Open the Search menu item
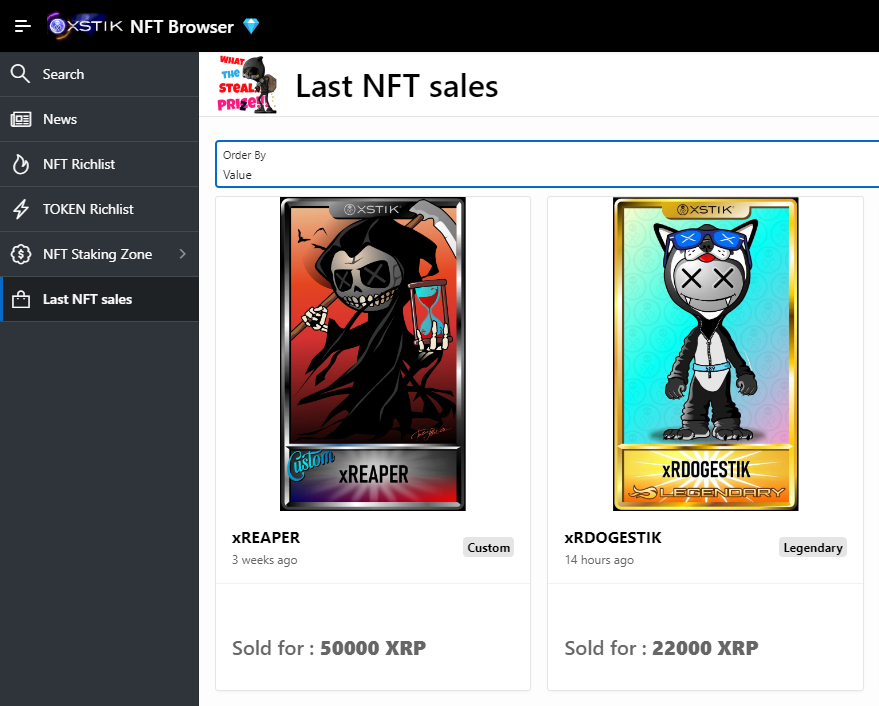The image size is (879, 706). pos(99,74)
